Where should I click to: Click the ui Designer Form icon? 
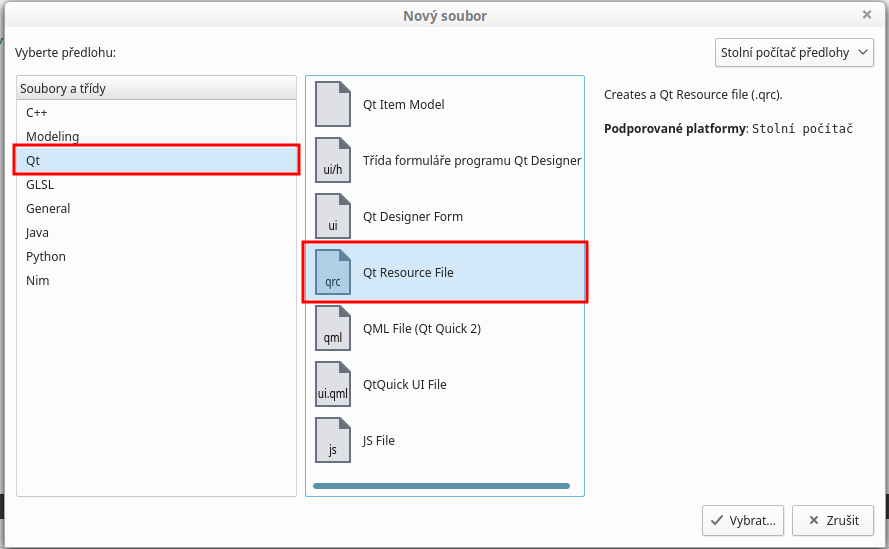(333, 216)
